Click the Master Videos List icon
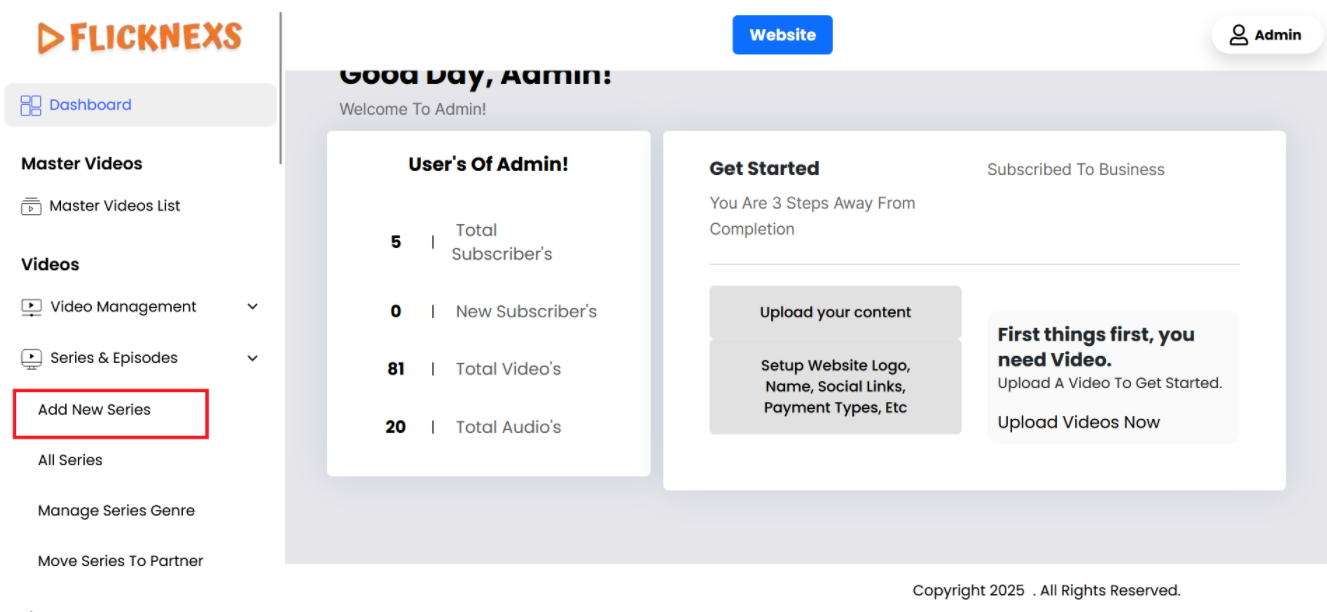The height and width of the screenshot is (612, 1327). (x=31, y=206)
